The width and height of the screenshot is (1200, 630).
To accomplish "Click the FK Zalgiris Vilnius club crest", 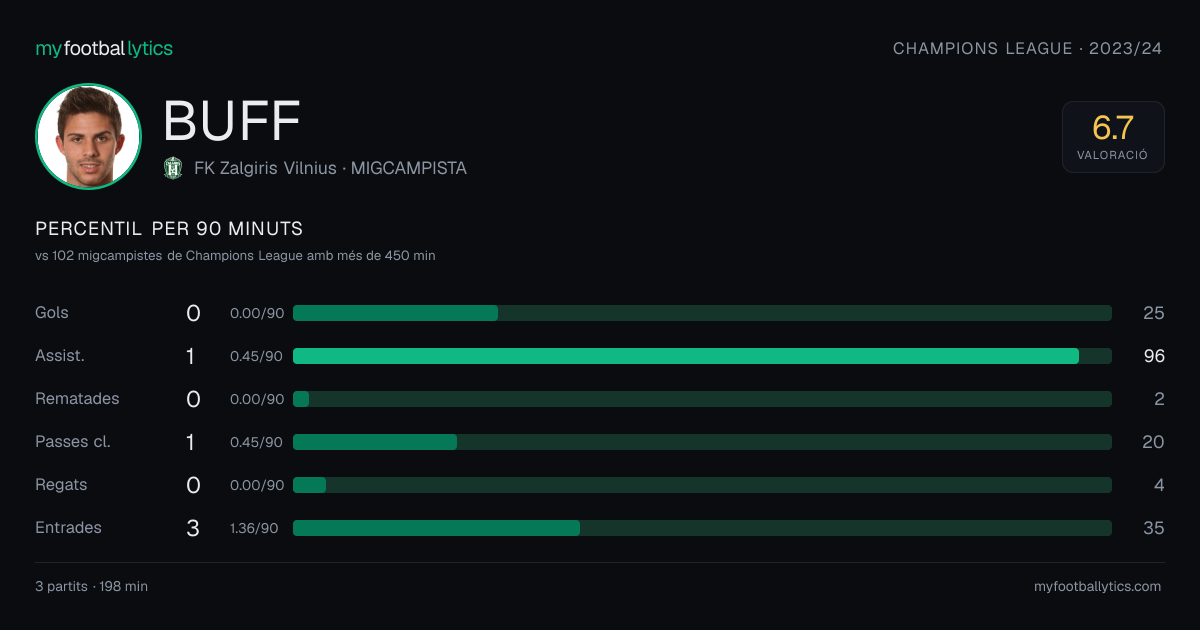I will click(x=173, y=168).
